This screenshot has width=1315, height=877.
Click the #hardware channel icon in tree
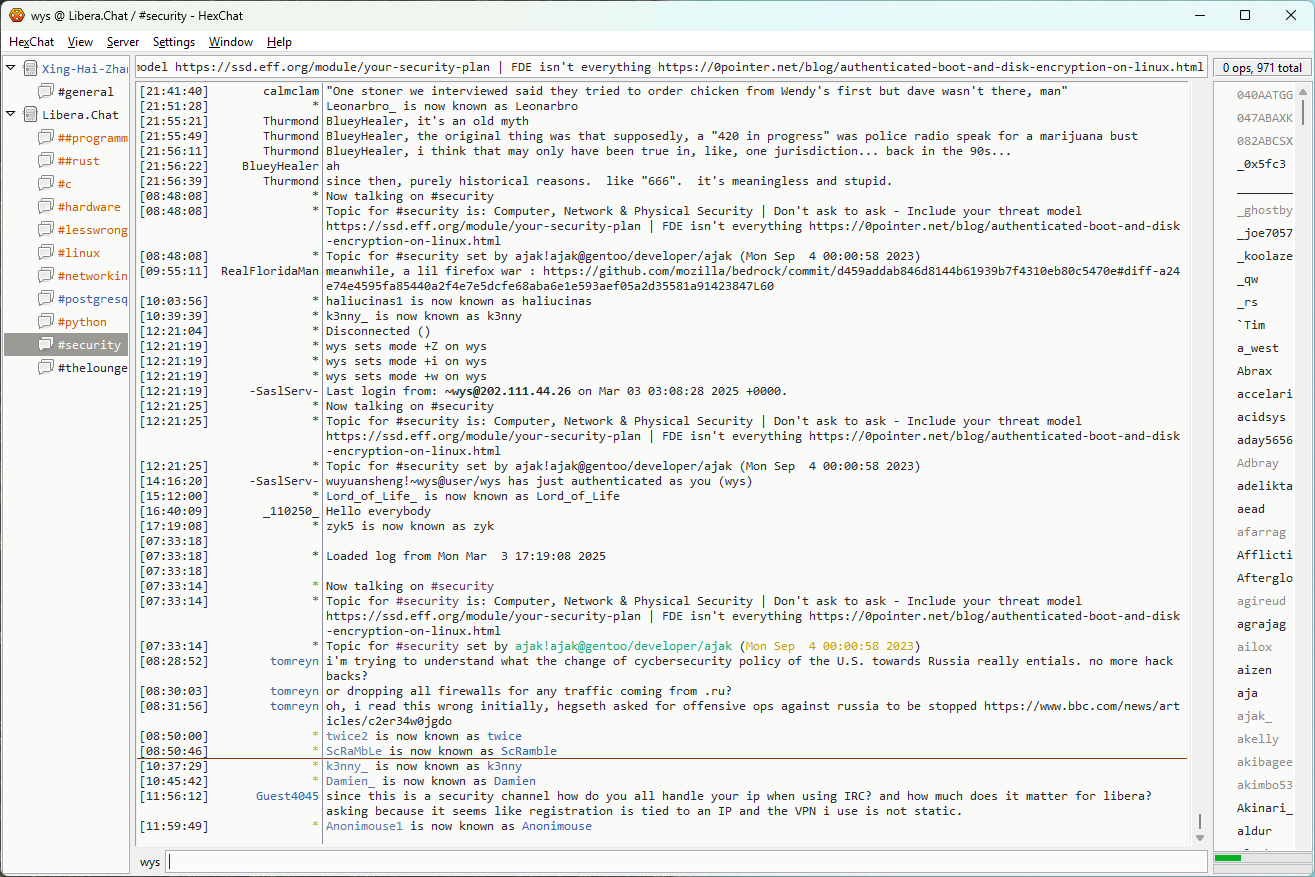[x=46, y=207]
